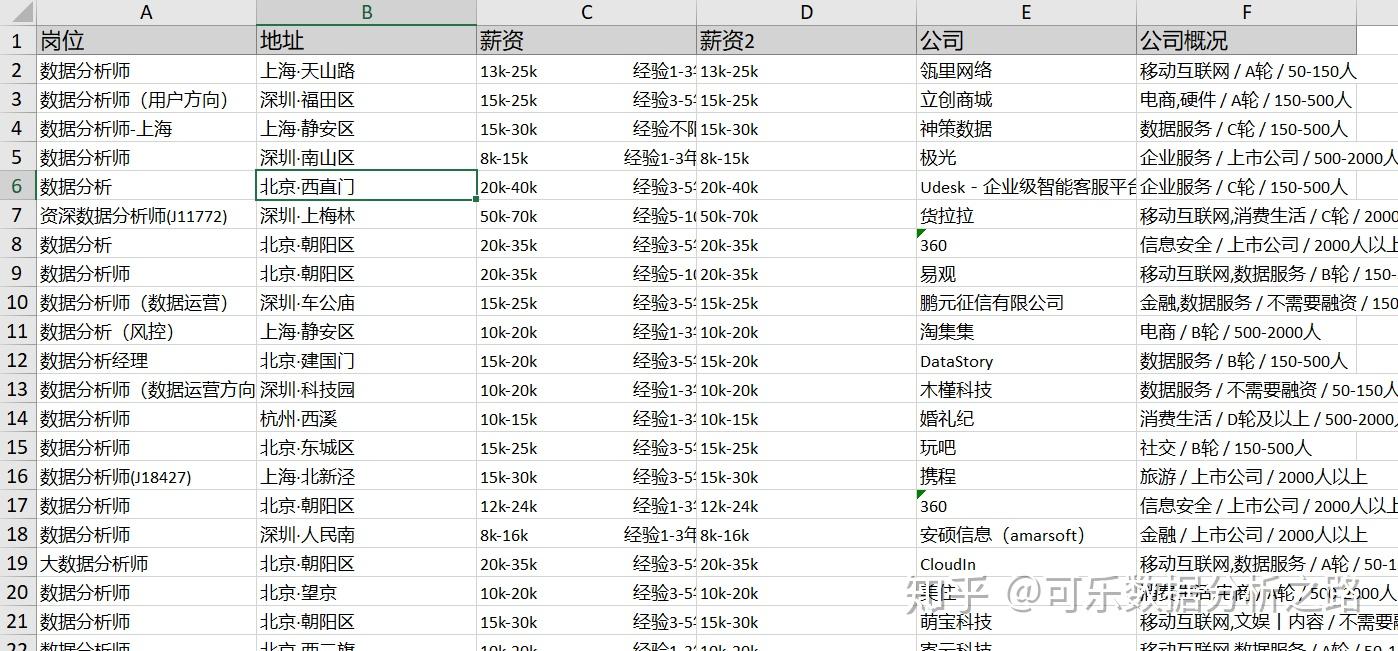Select company cell 易观
1398x651 pixels.
pyautogui.click(x=1026, y=273)
